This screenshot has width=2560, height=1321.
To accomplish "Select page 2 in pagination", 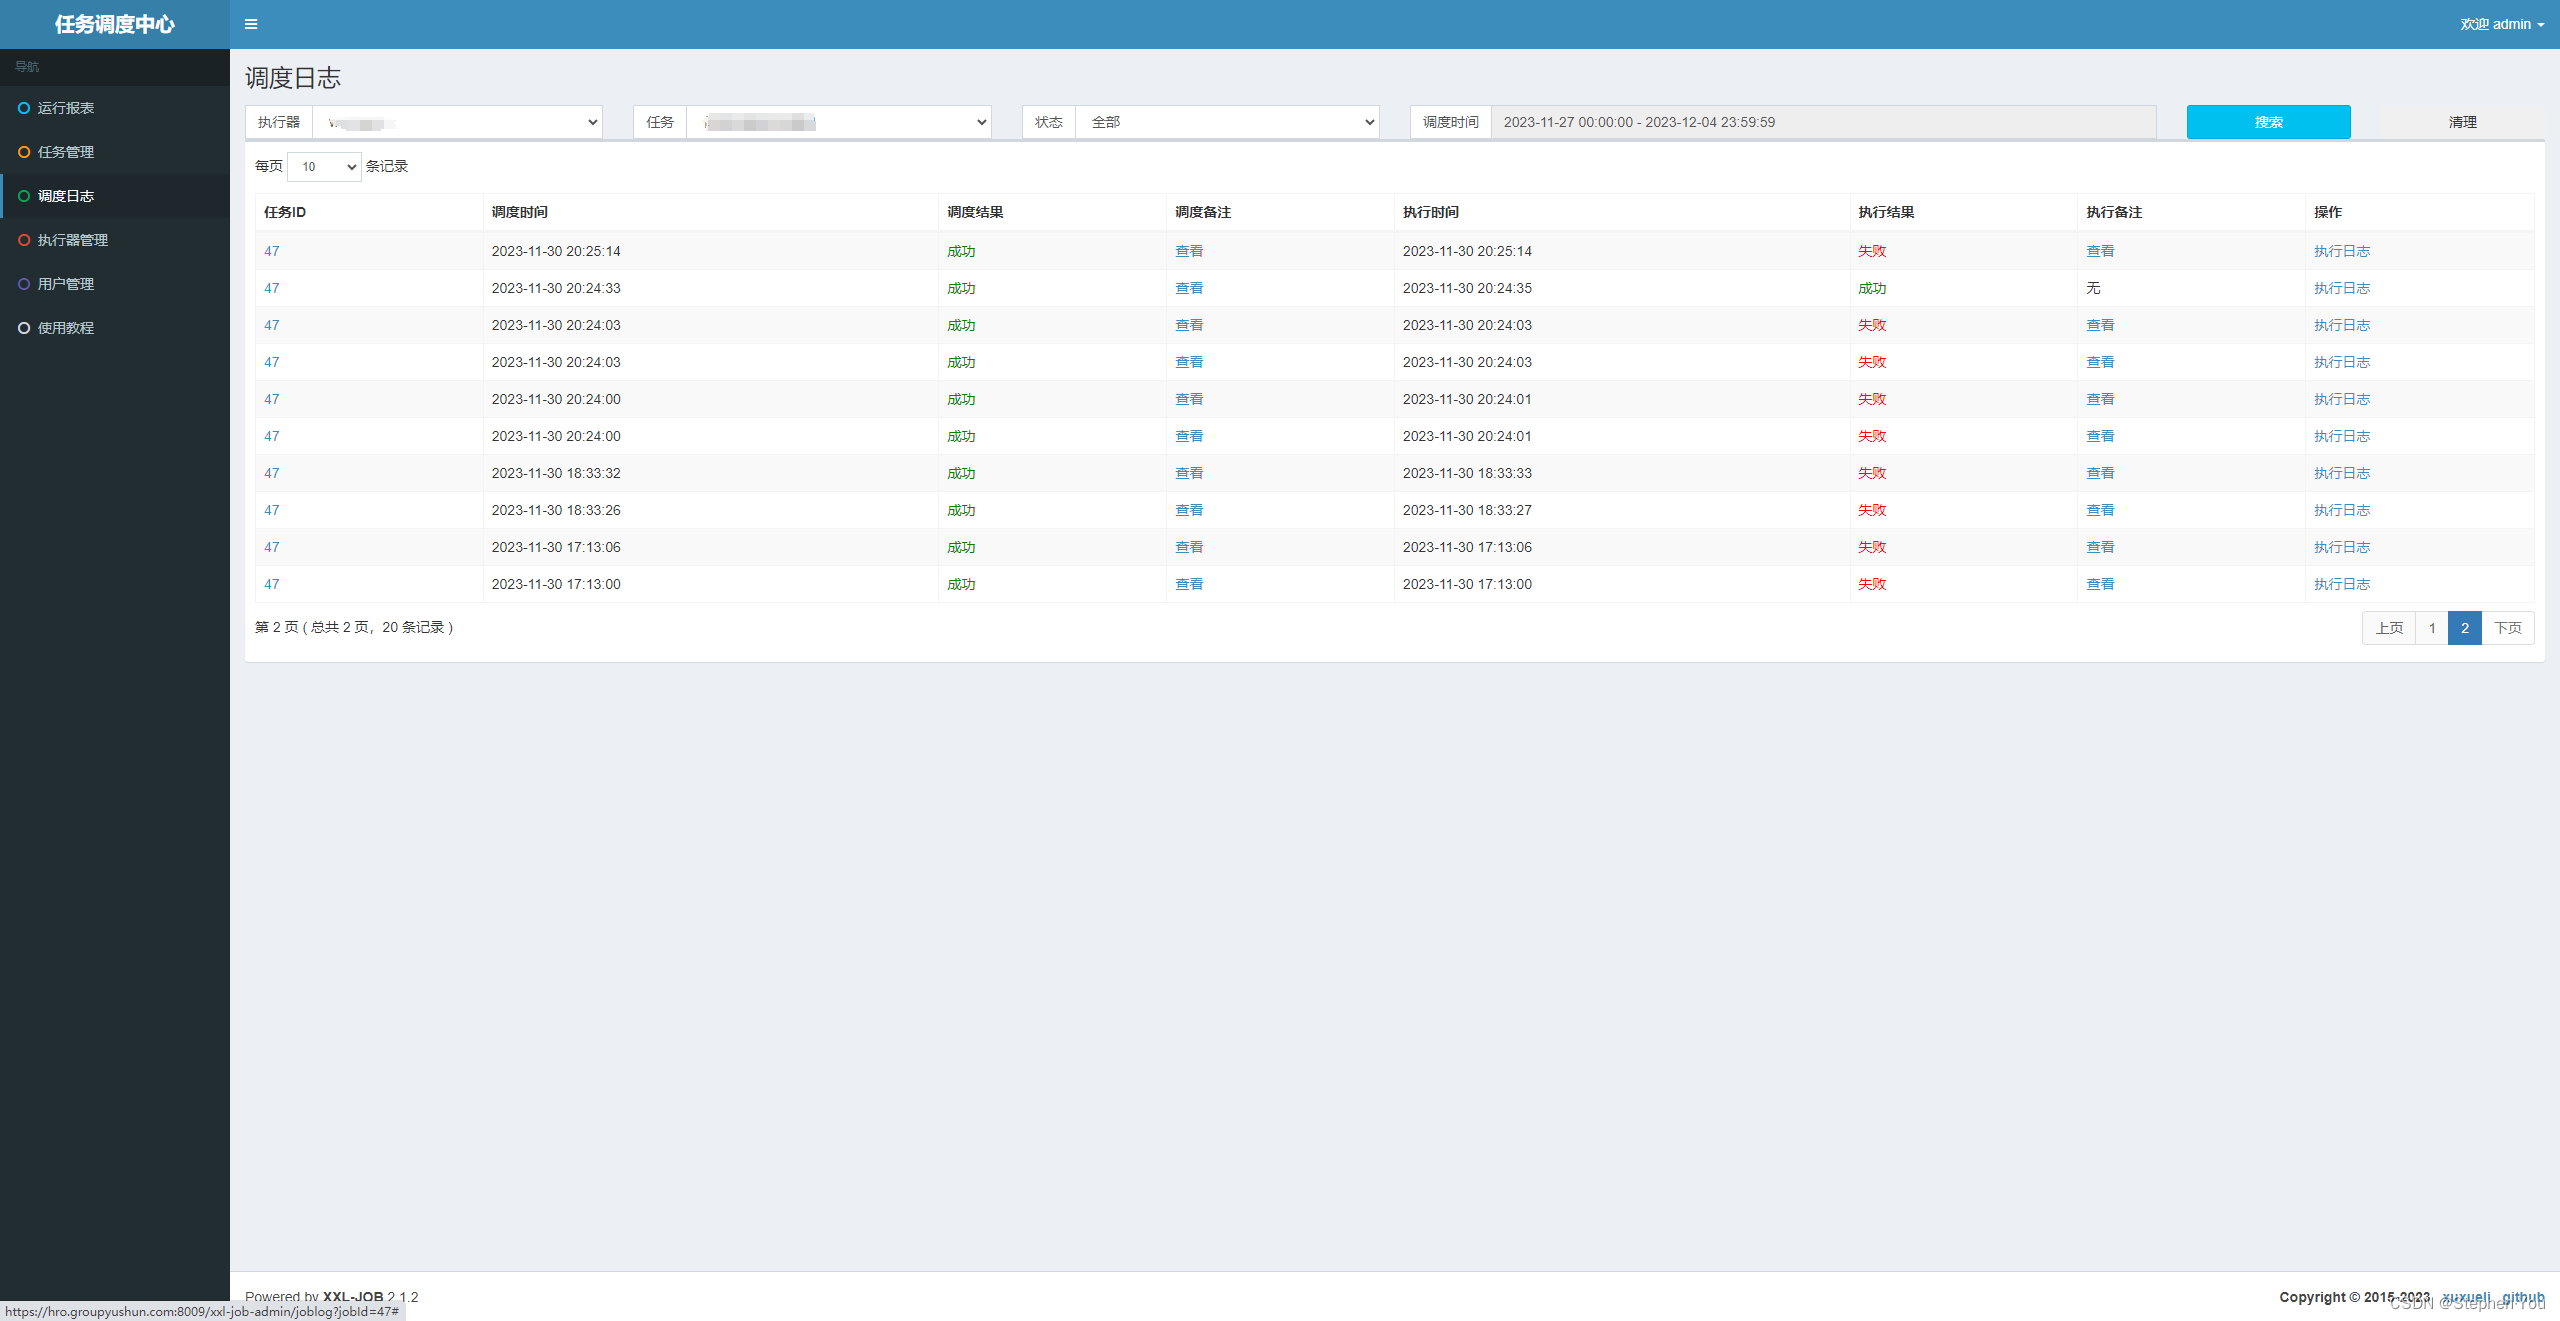I will [2465, 628].
